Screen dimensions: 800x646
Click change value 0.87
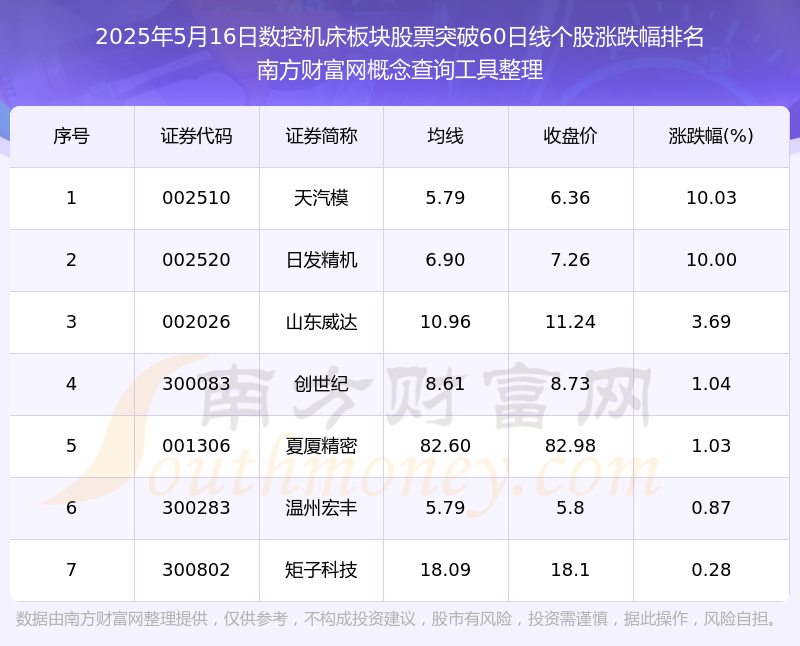click(711, 508)
